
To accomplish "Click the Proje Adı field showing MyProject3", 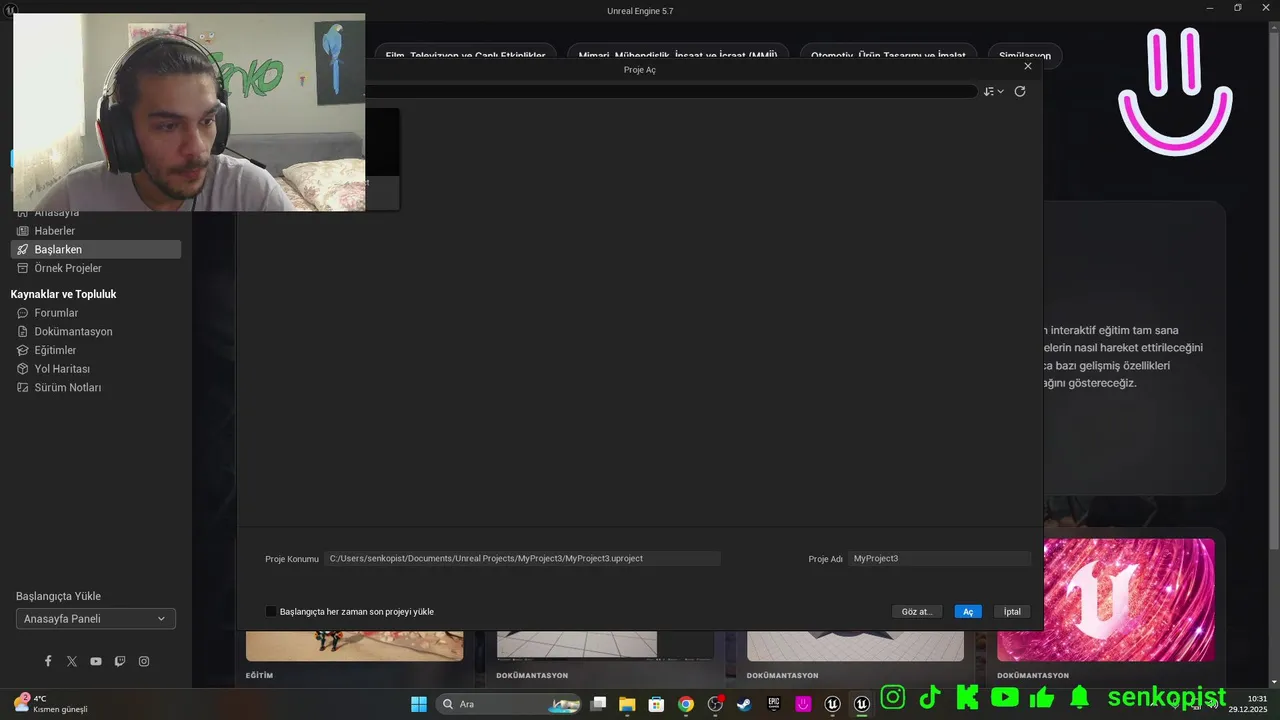I will (x=940, y=558).
